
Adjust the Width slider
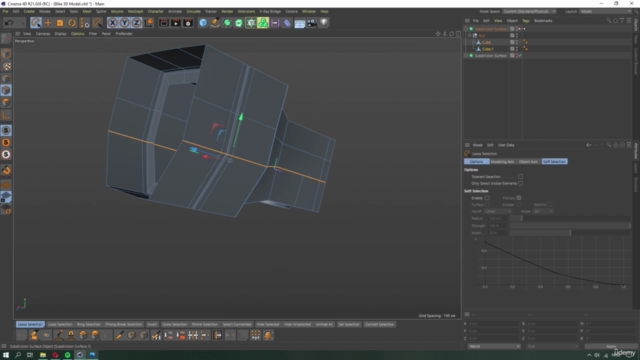click(x=570, y=233)
